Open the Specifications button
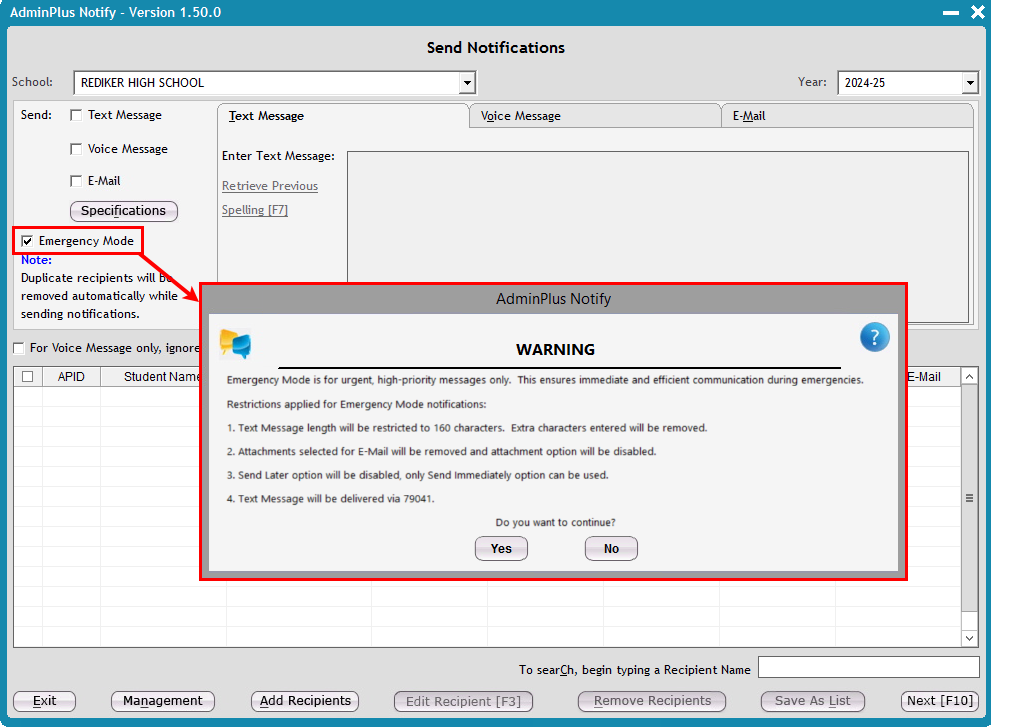The height and width of the screenshot is (727, 1018). pos(123,211)
